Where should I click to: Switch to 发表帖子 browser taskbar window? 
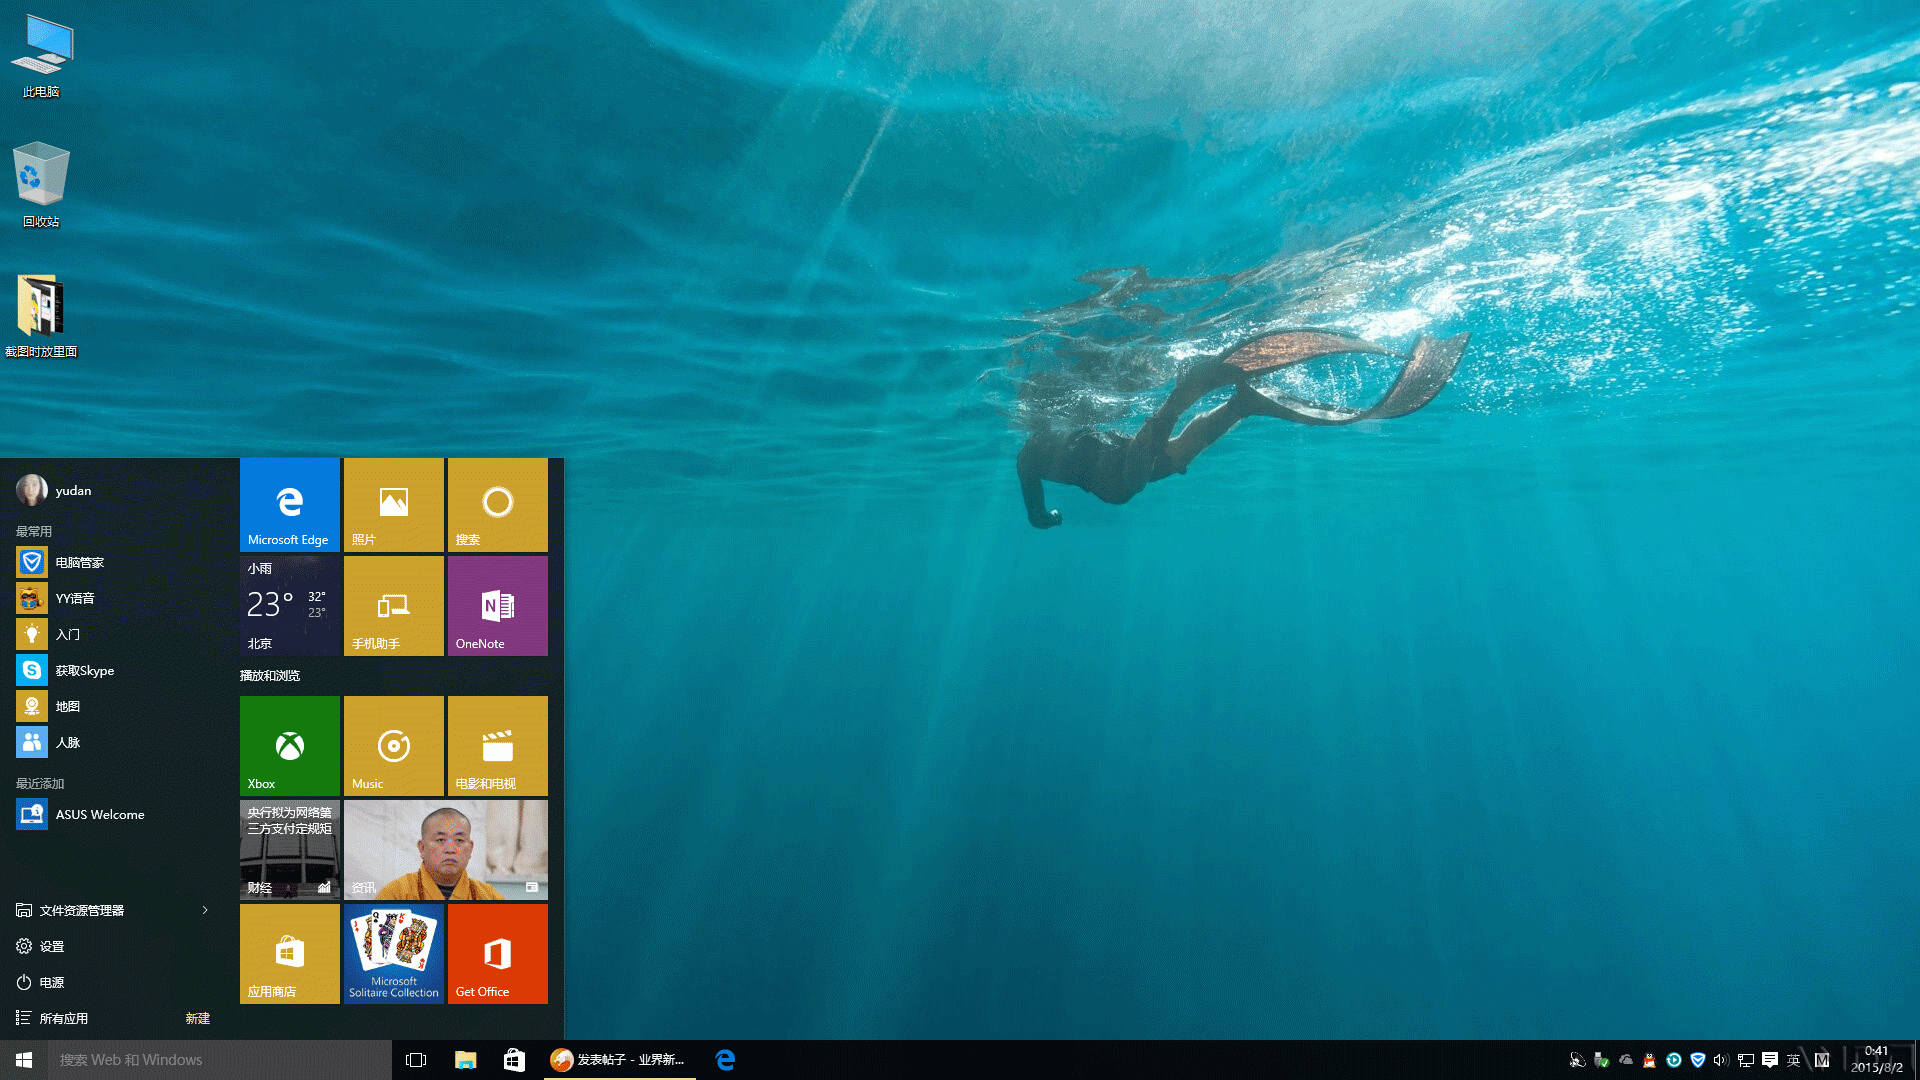click(620, 1060)
